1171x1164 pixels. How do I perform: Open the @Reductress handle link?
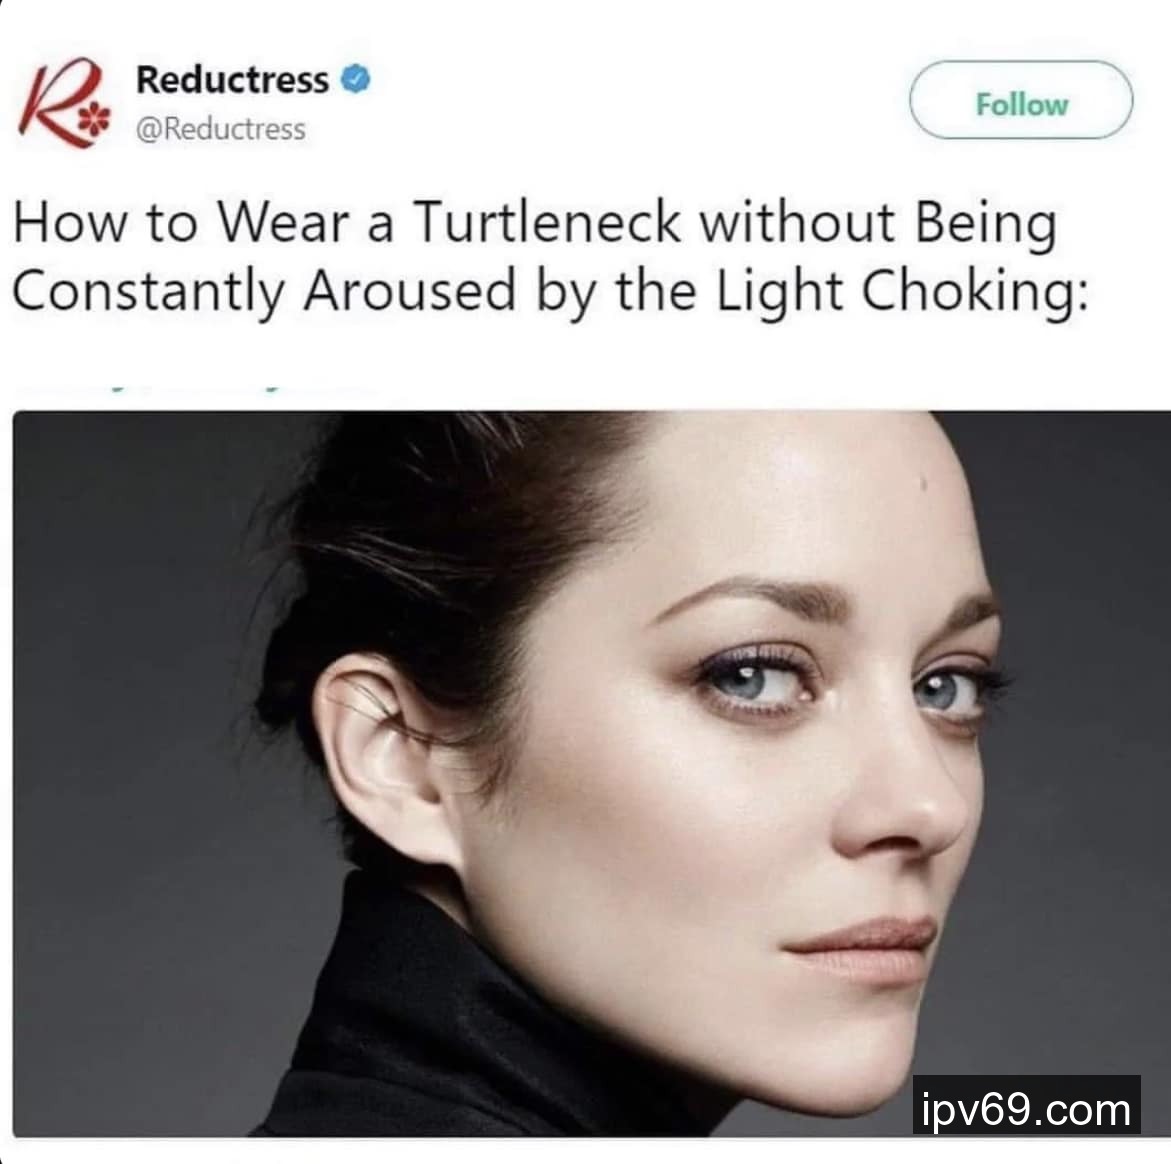tap(220, 129)
